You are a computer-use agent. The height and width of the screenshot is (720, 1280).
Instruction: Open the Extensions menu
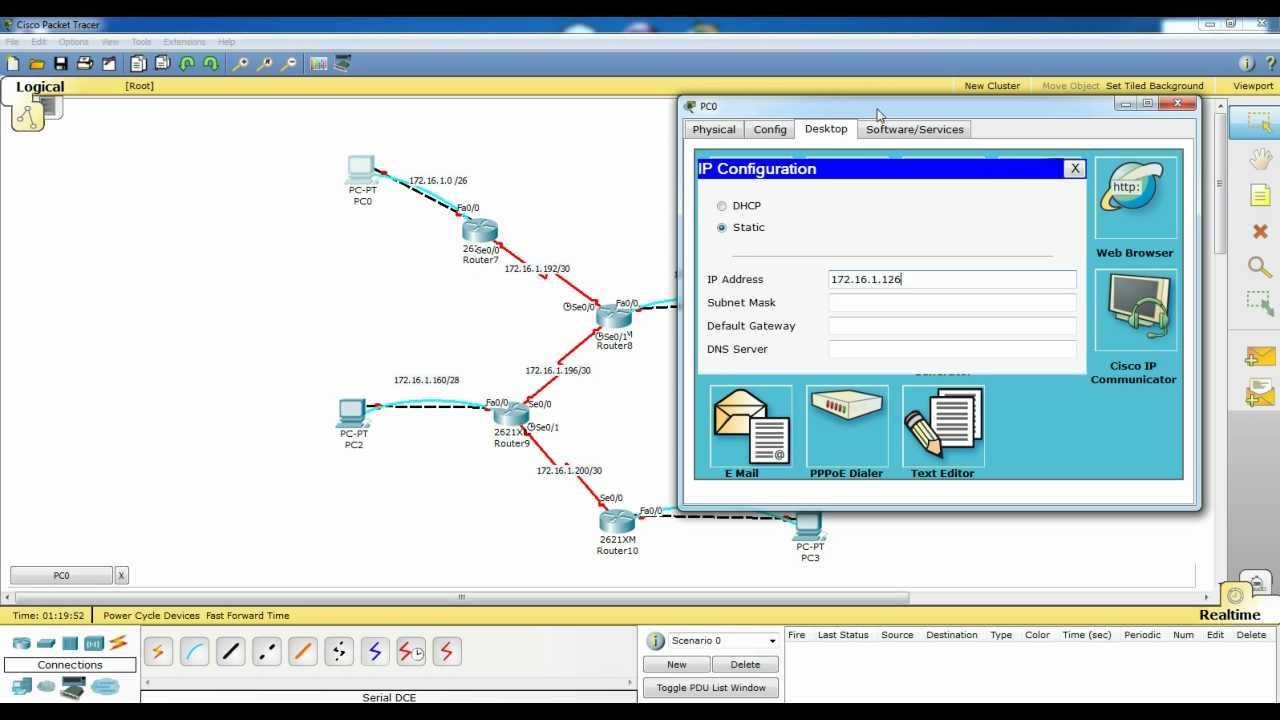[184, 42]
